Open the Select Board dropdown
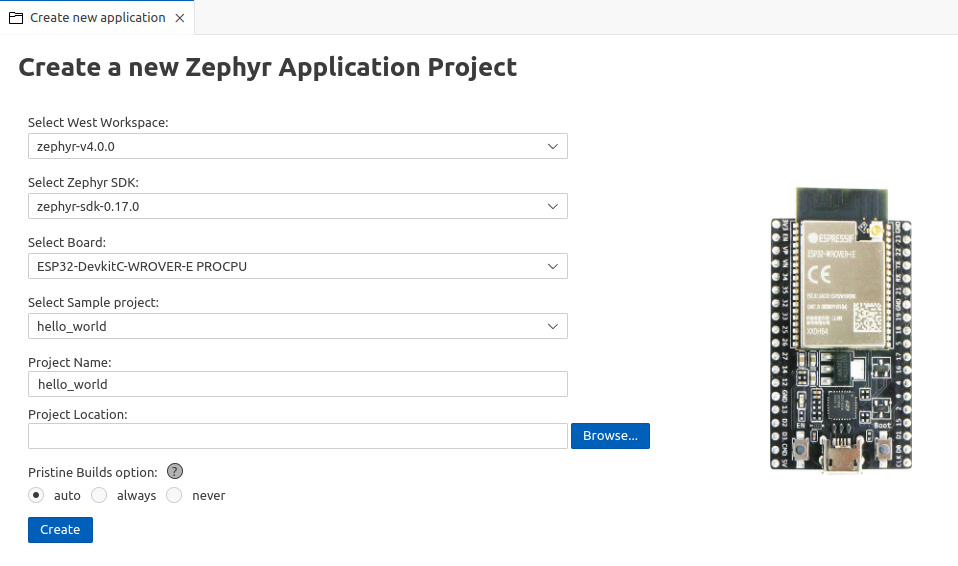Image resolution: width=958 pixels, height=566 pixels. tap(297, 266)
